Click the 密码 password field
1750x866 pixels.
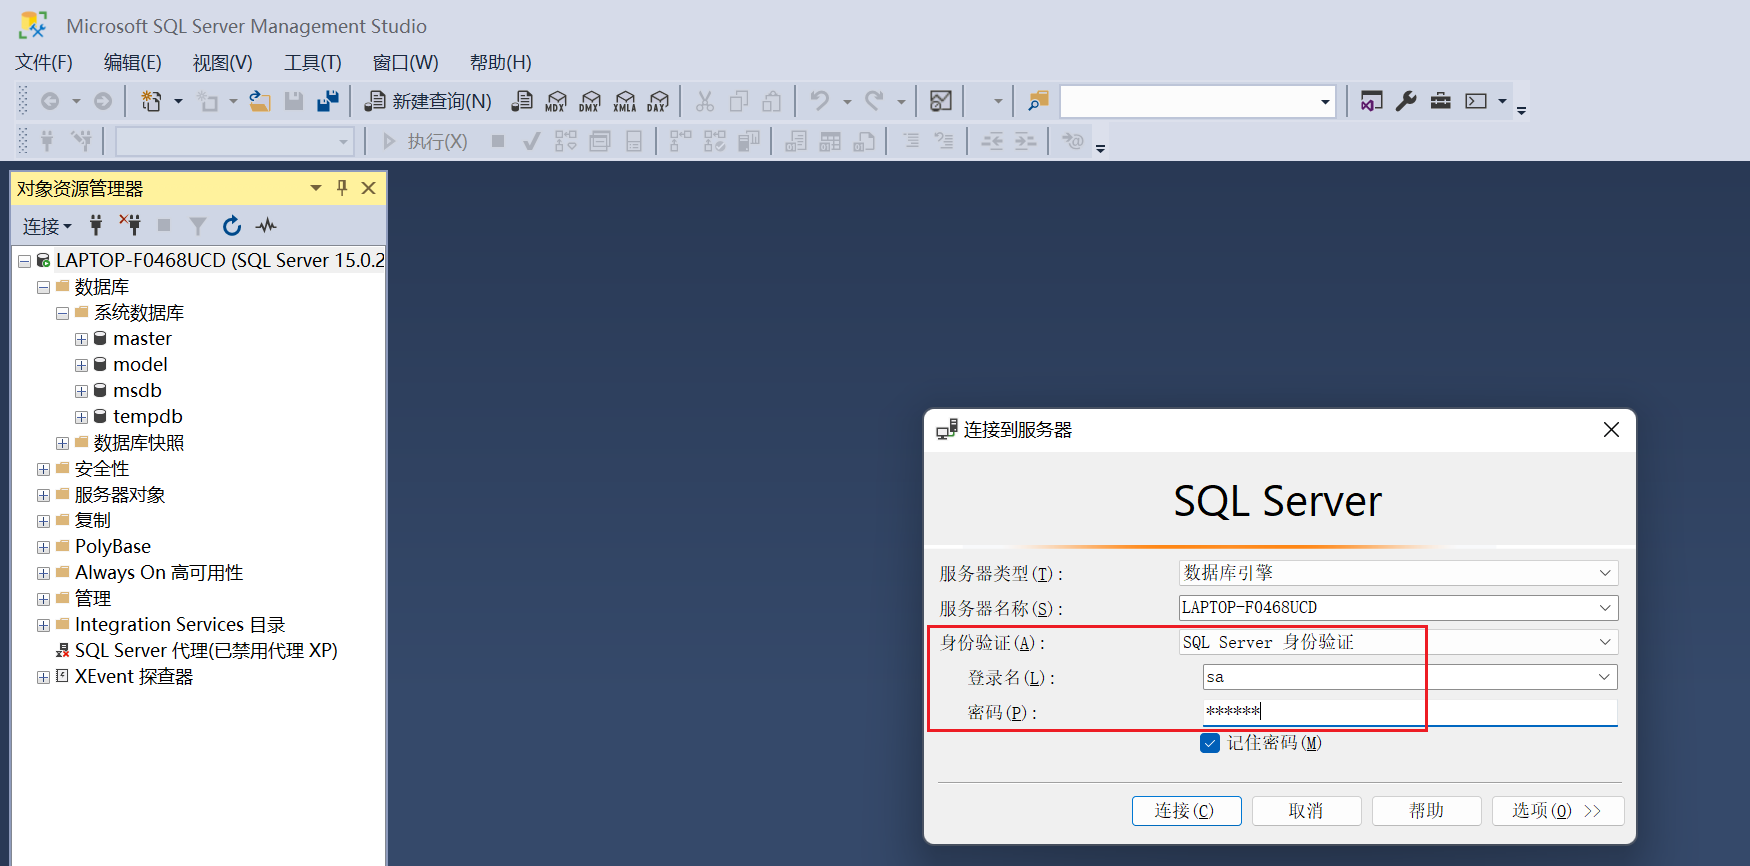pyautogui.click(x=1410, y=712)
